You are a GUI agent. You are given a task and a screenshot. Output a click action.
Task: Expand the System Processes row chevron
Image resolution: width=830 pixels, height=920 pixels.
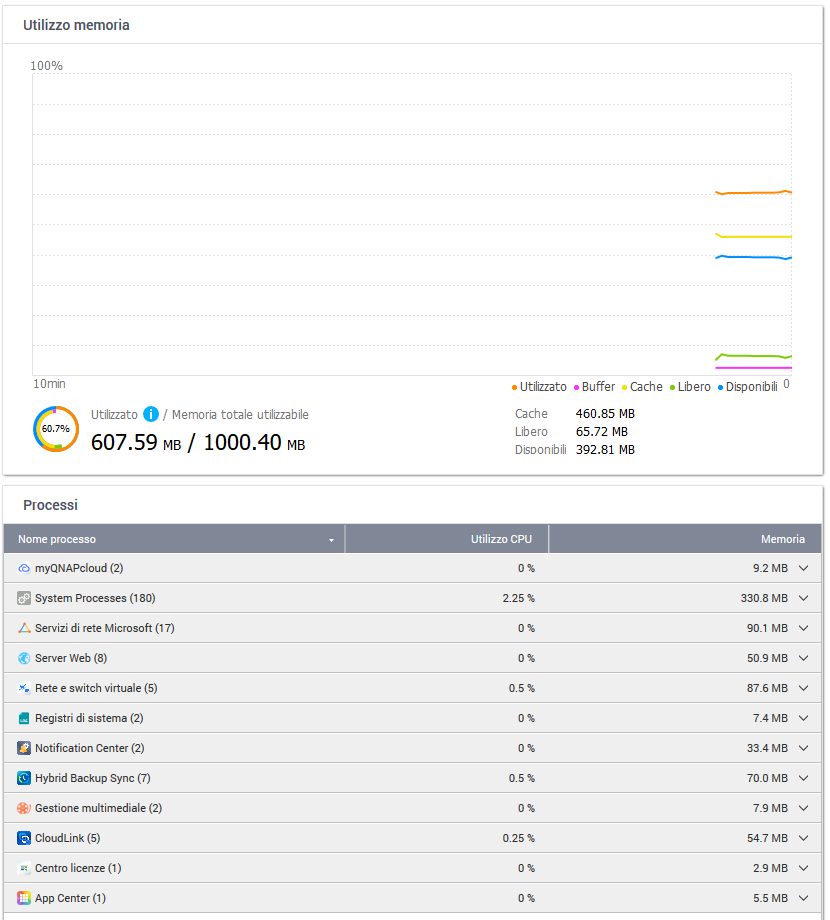point(803,598)
